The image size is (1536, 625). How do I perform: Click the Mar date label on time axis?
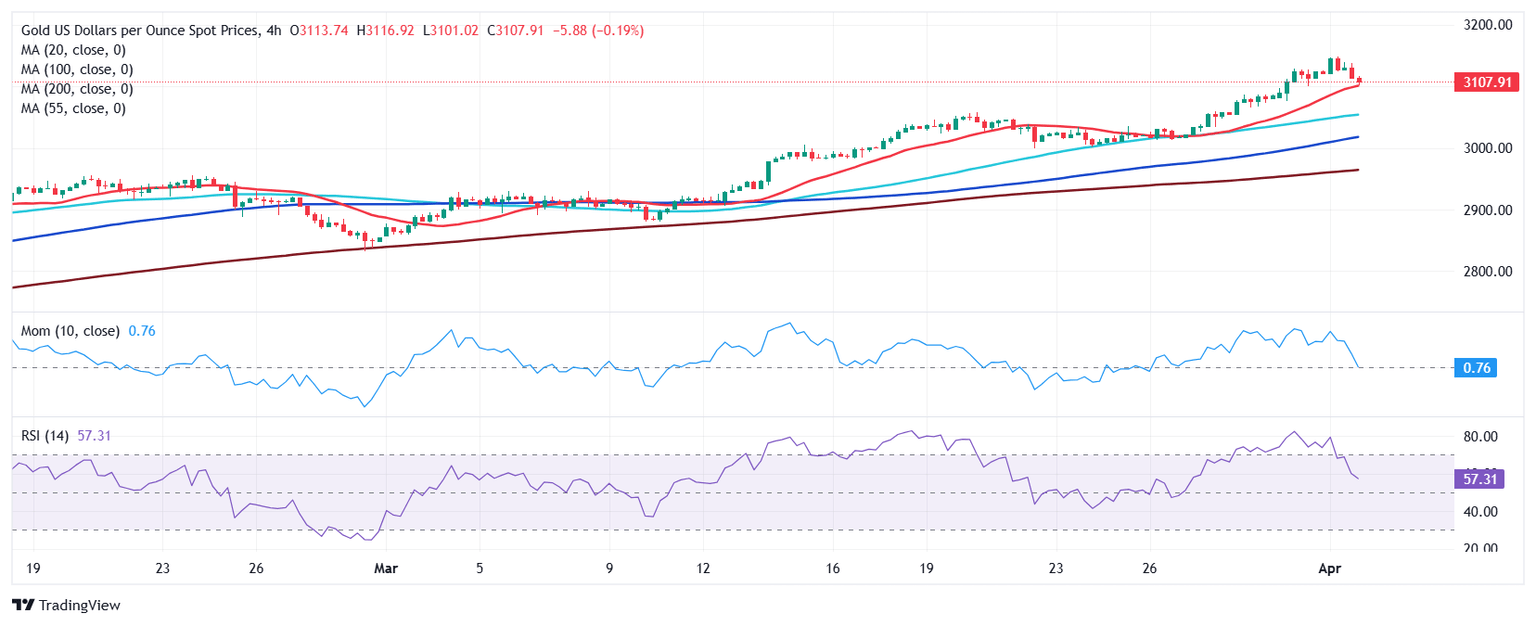coord(385,568)
